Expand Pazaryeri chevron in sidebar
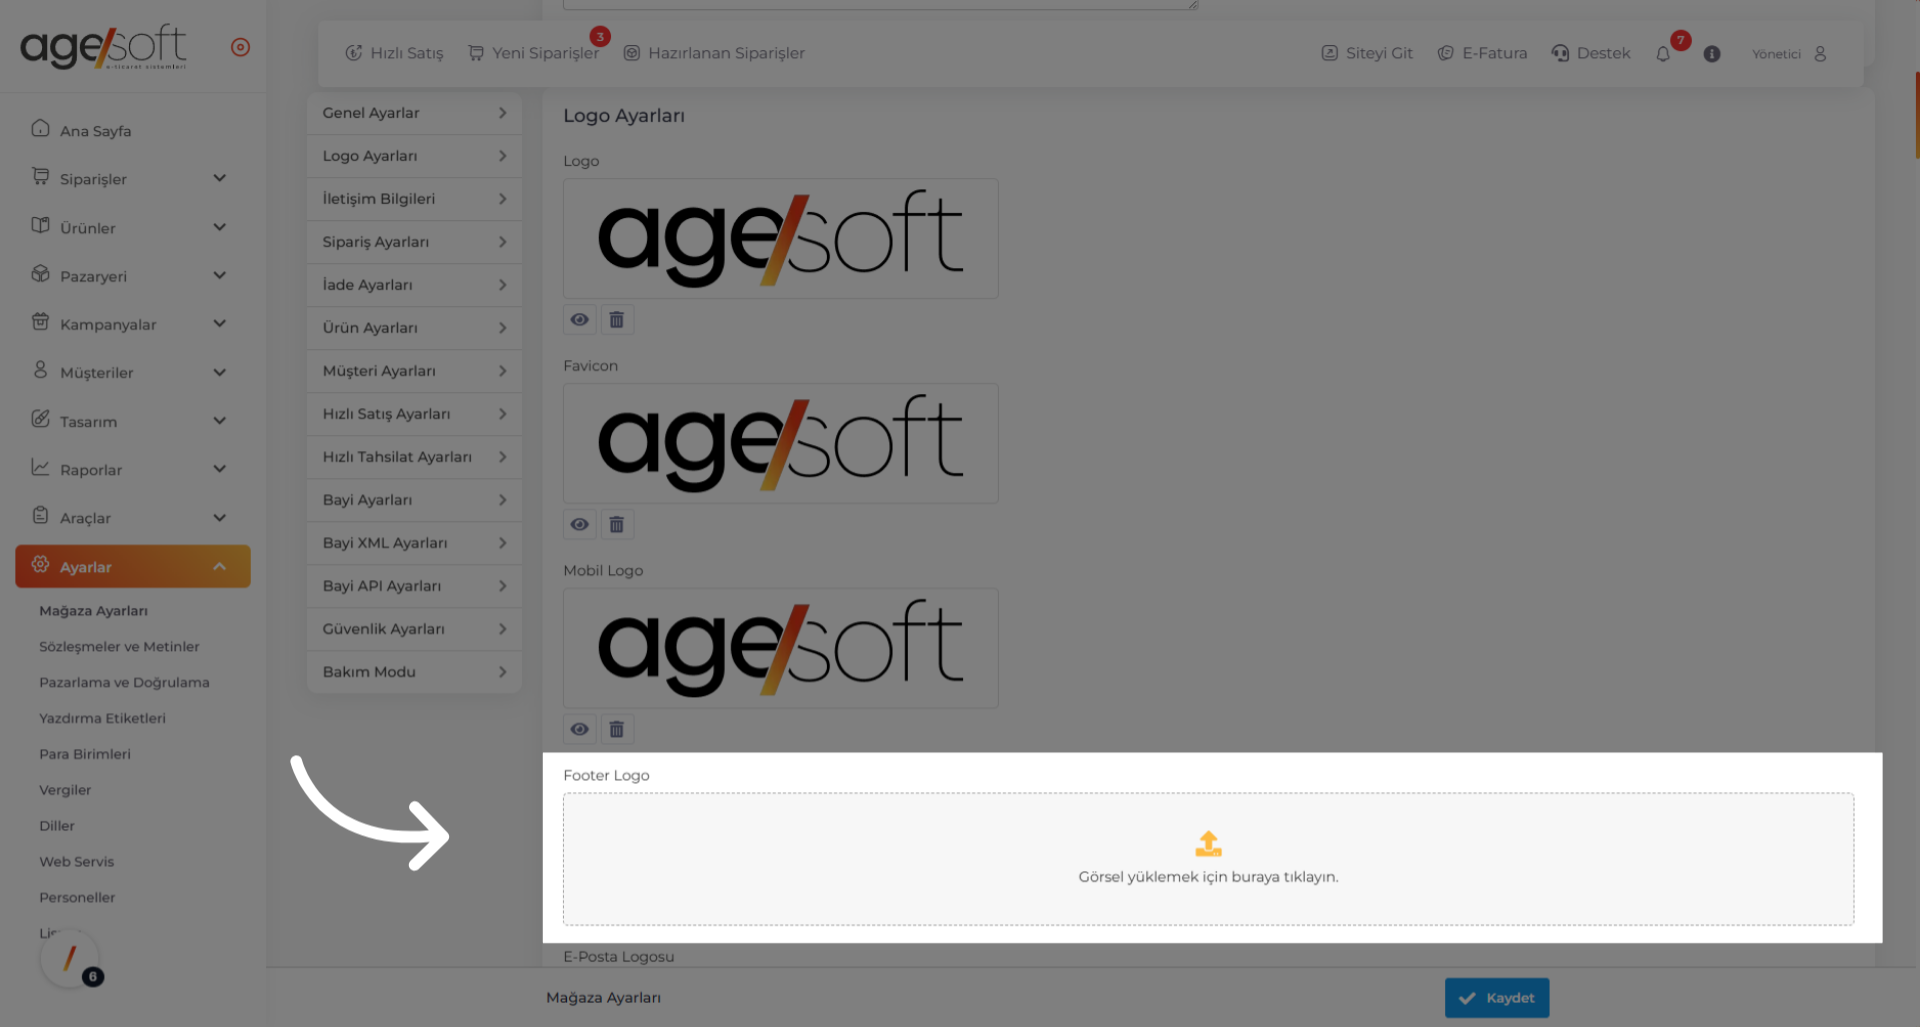 pyautogui.click(x=220, y=275)
